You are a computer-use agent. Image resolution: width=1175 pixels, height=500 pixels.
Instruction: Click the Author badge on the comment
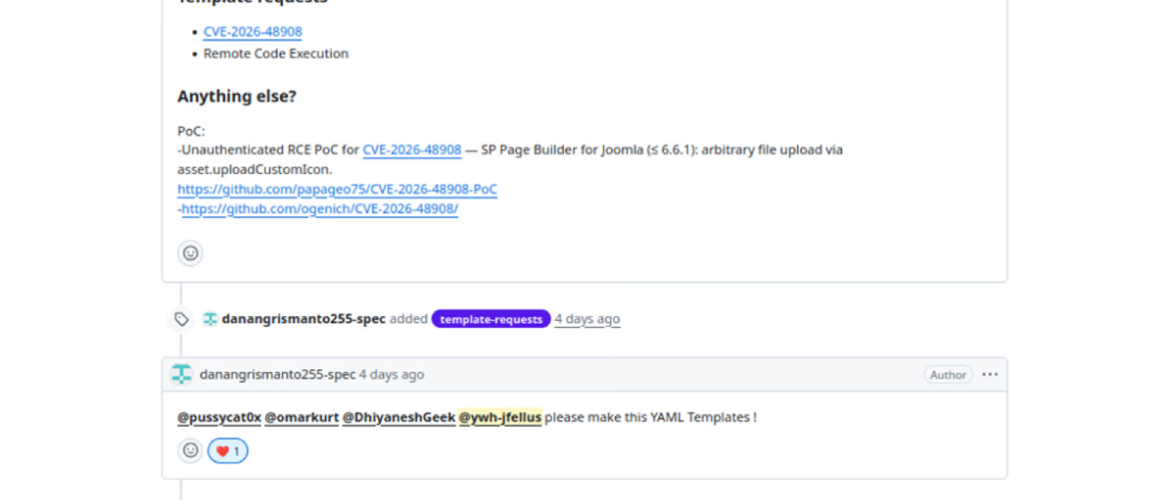[x=948, y=375]
